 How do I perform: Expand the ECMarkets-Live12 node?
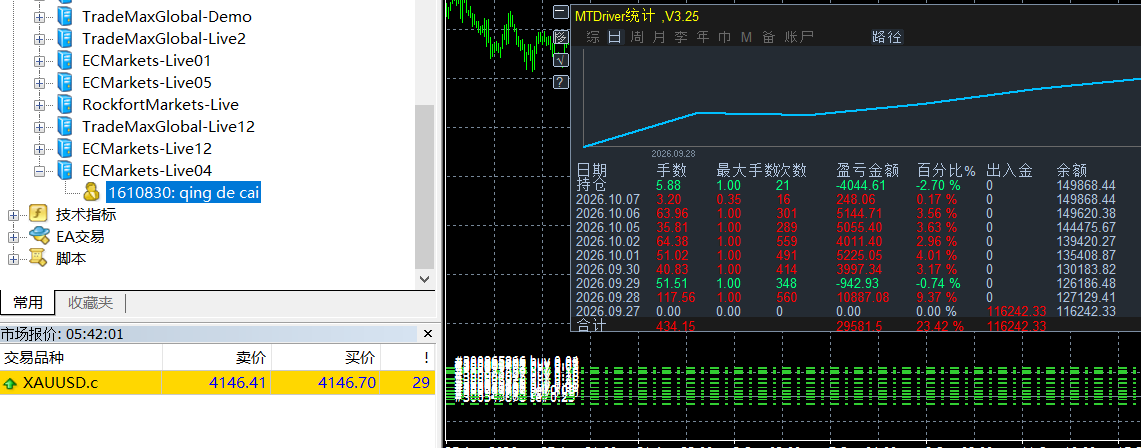point(39,149)
